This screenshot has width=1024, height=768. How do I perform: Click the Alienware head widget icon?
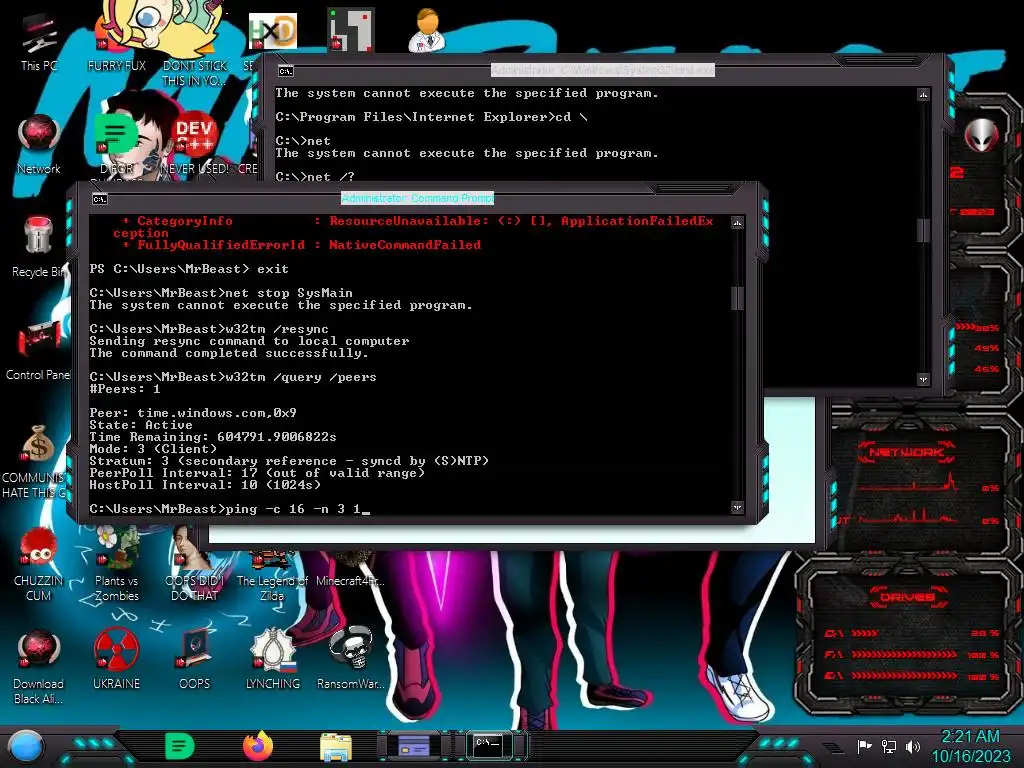tap(981, 136)
